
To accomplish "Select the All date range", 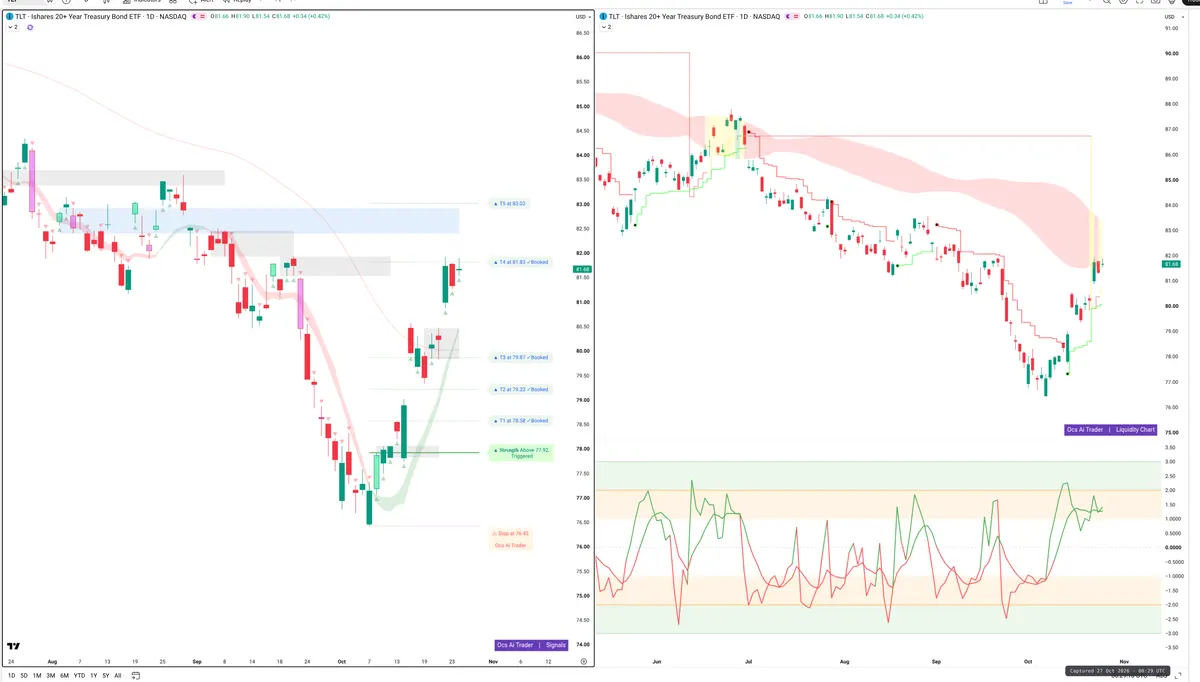I will click(118, 676).
